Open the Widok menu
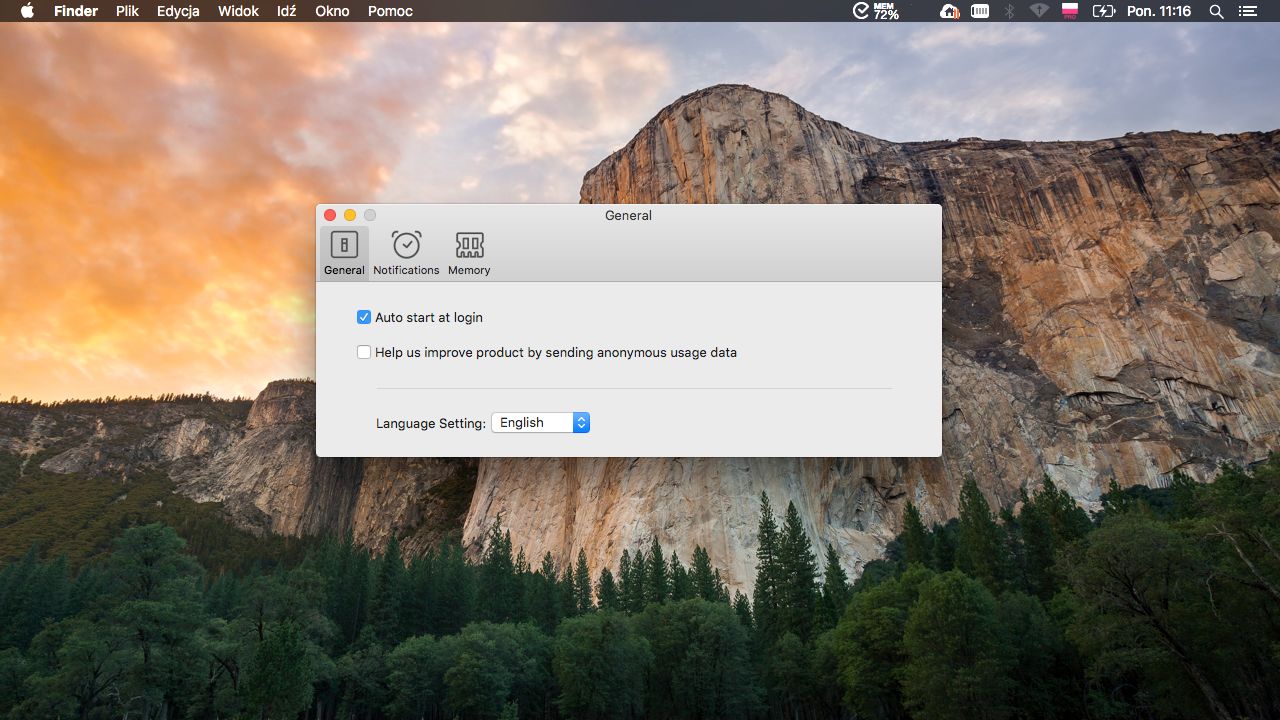1280x720 pixels. [238, 11]
